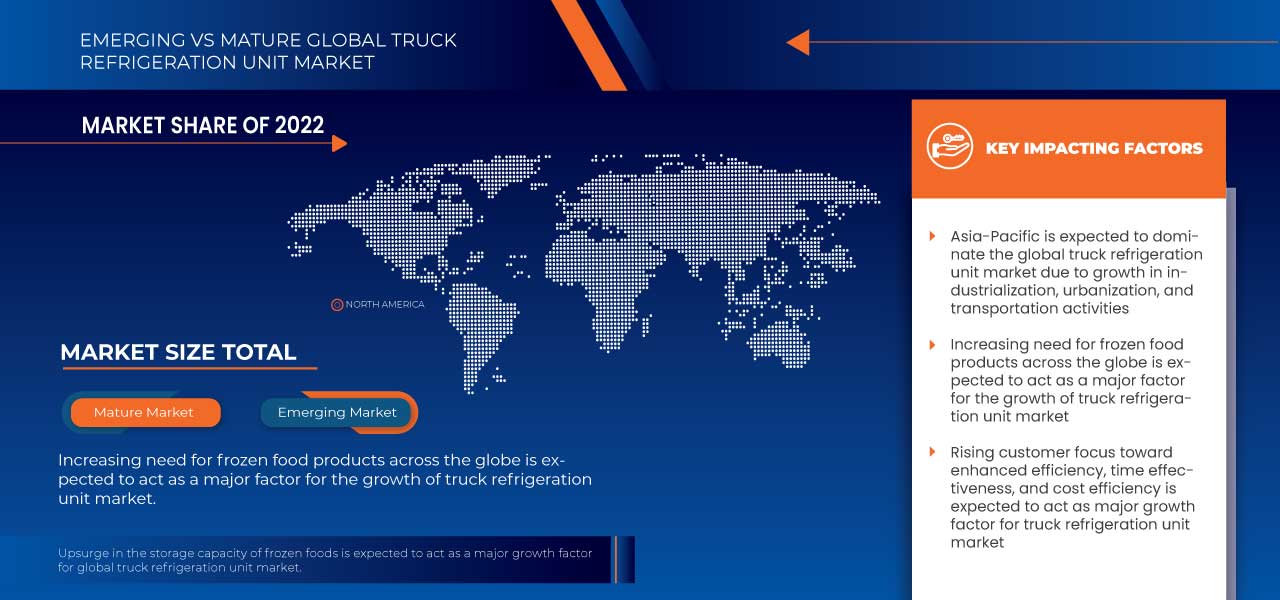Click orange arrowhead under Market Share of 2022
The image size is (1280, 600).
pos(339,144)
